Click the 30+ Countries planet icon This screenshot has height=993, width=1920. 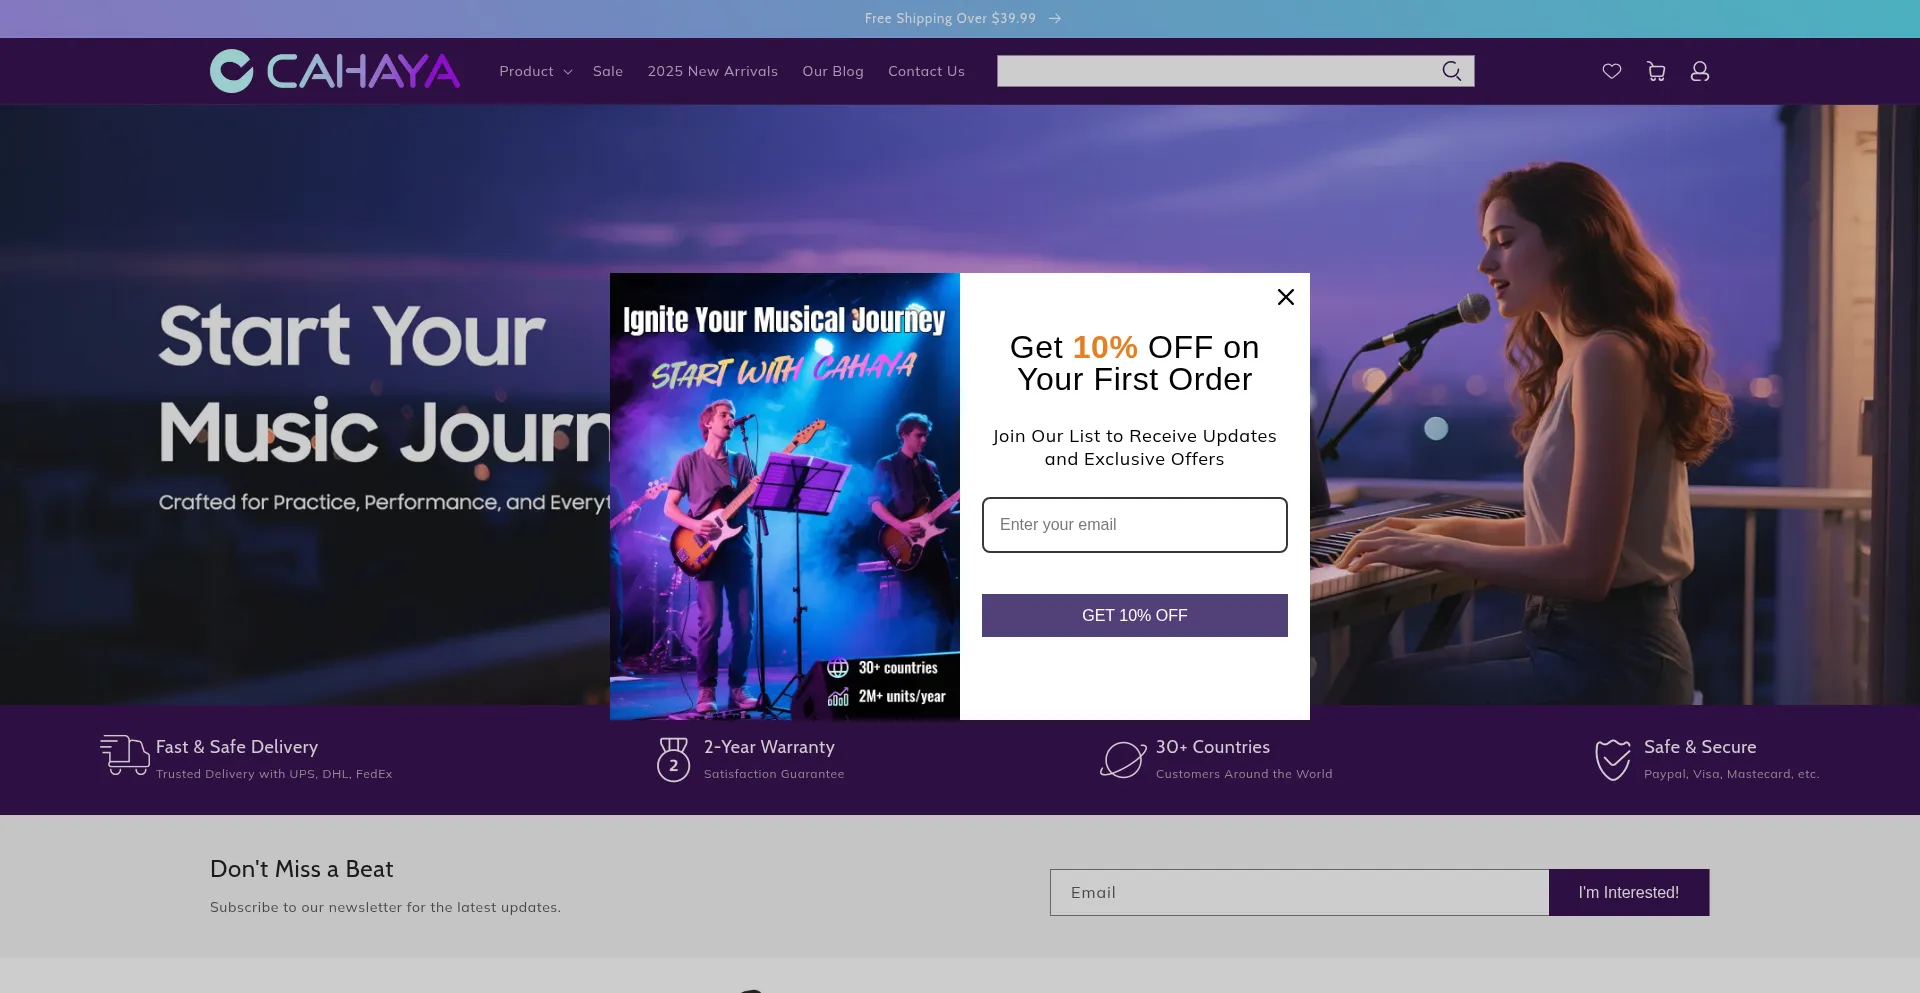(1123, 759)
